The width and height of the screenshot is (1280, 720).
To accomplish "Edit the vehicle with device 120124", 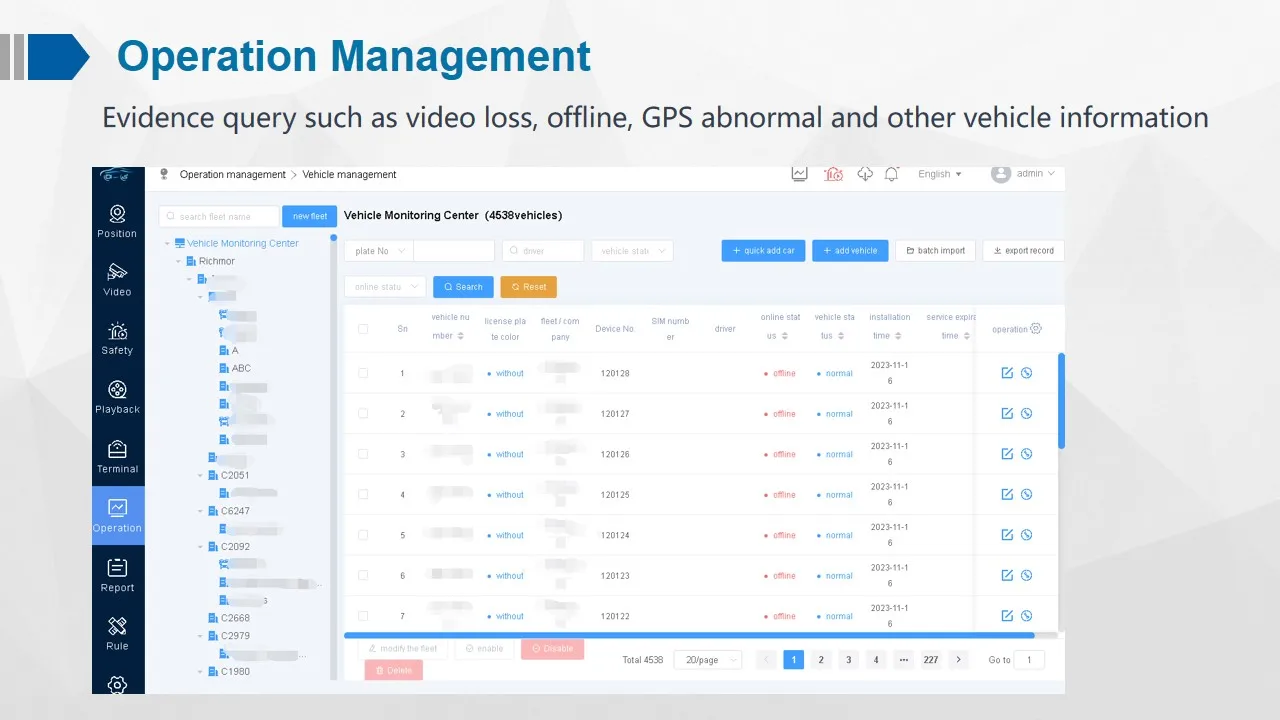I will 1007,535.
